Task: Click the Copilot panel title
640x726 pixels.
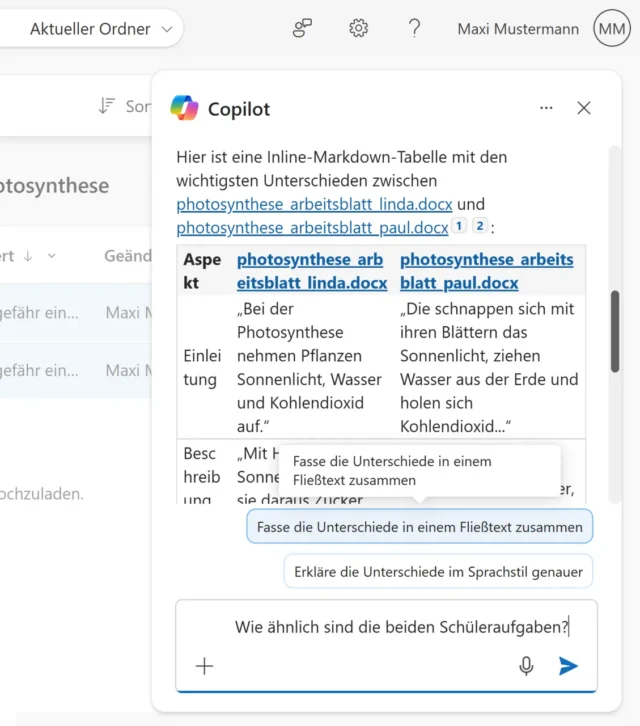Action: point(238,109)
